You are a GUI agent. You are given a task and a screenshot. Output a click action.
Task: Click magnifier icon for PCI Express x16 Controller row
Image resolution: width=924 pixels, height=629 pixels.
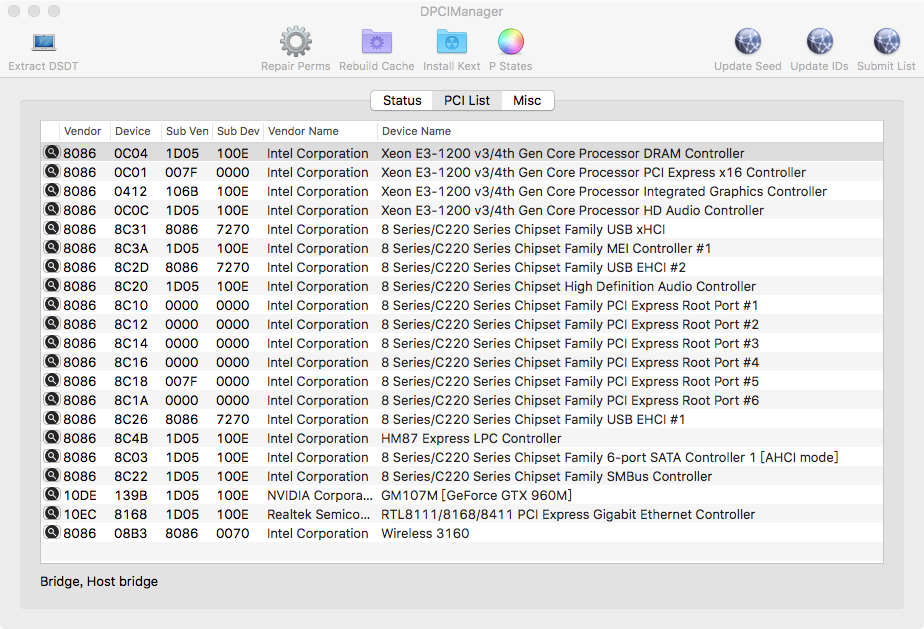point(52,171)
